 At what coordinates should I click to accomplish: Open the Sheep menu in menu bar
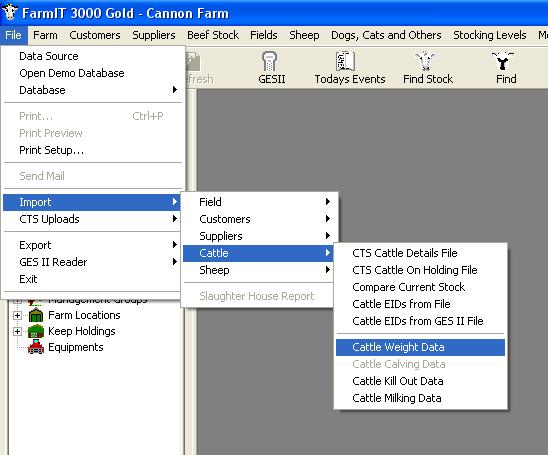click(x=304, y=35)
